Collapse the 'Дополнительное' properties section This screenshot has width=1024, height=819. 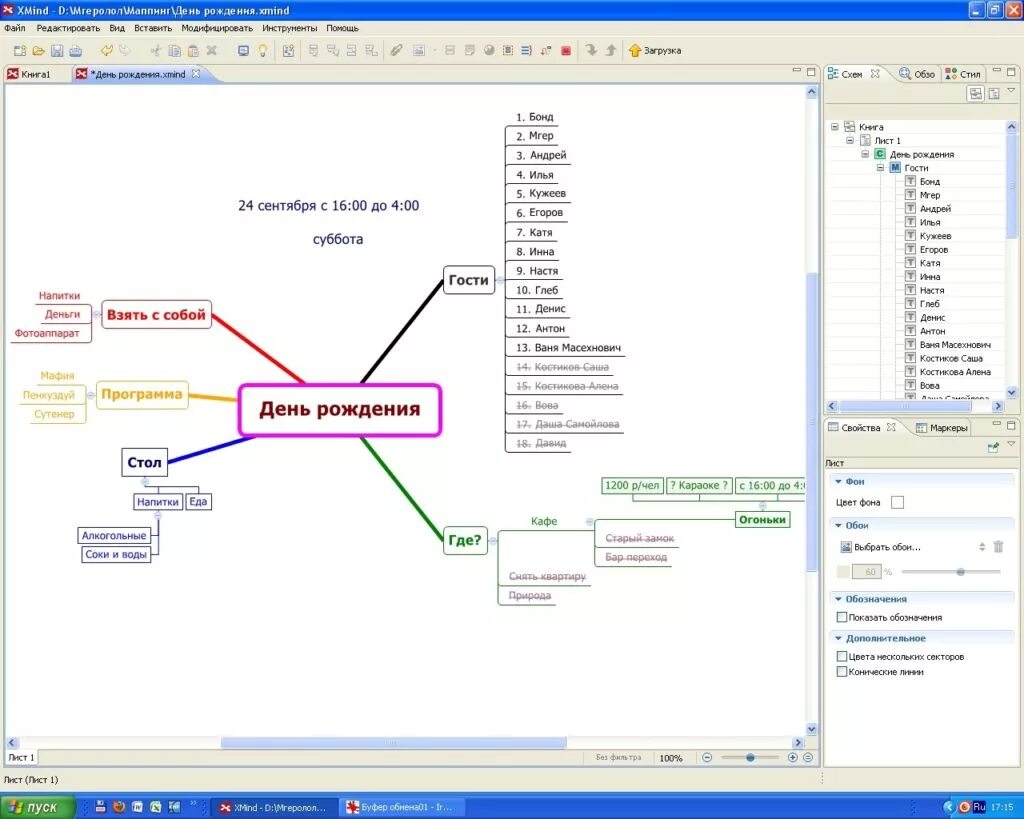838,638
